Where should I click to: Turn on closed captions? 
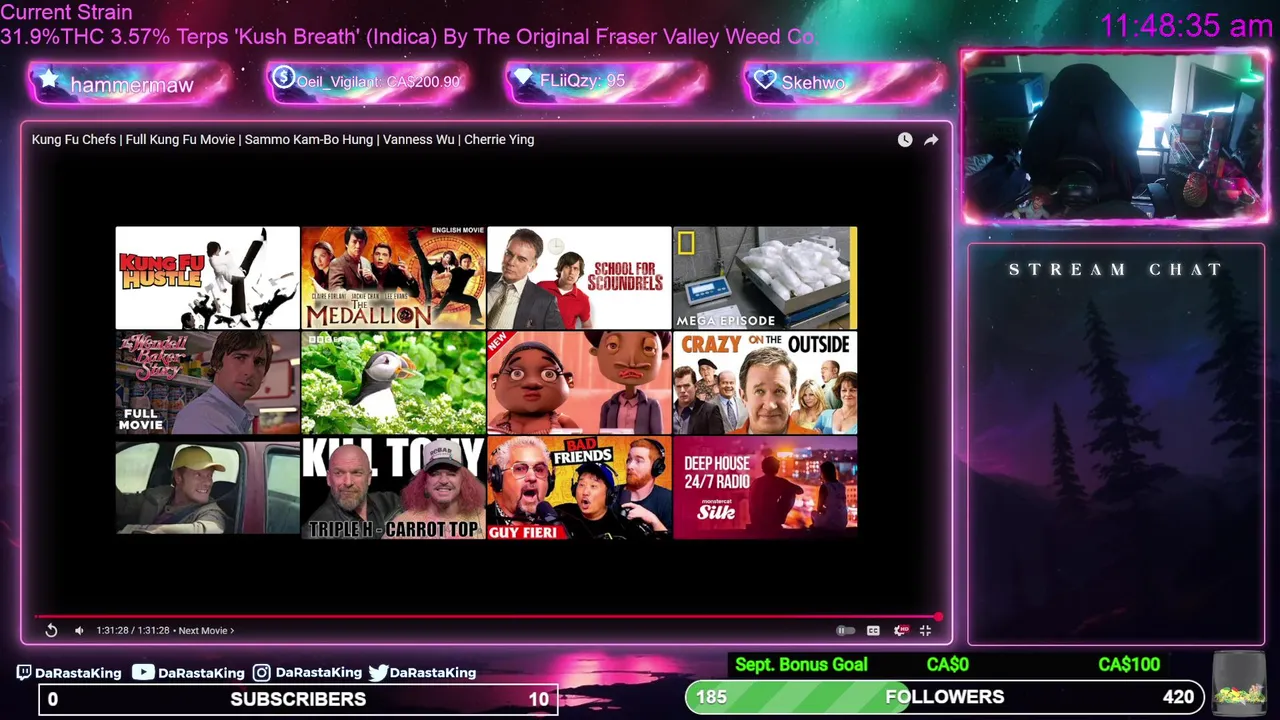click(873, 630)
